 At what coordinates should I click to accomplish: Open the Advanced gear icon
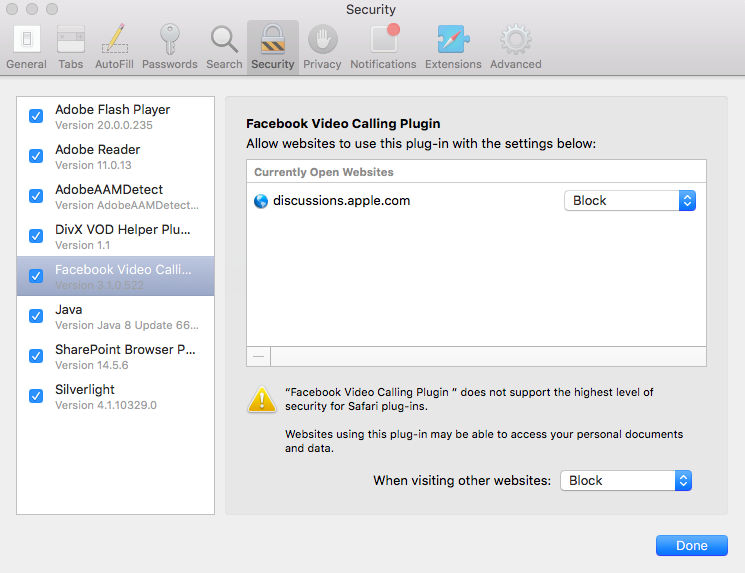tap(516, 39)
